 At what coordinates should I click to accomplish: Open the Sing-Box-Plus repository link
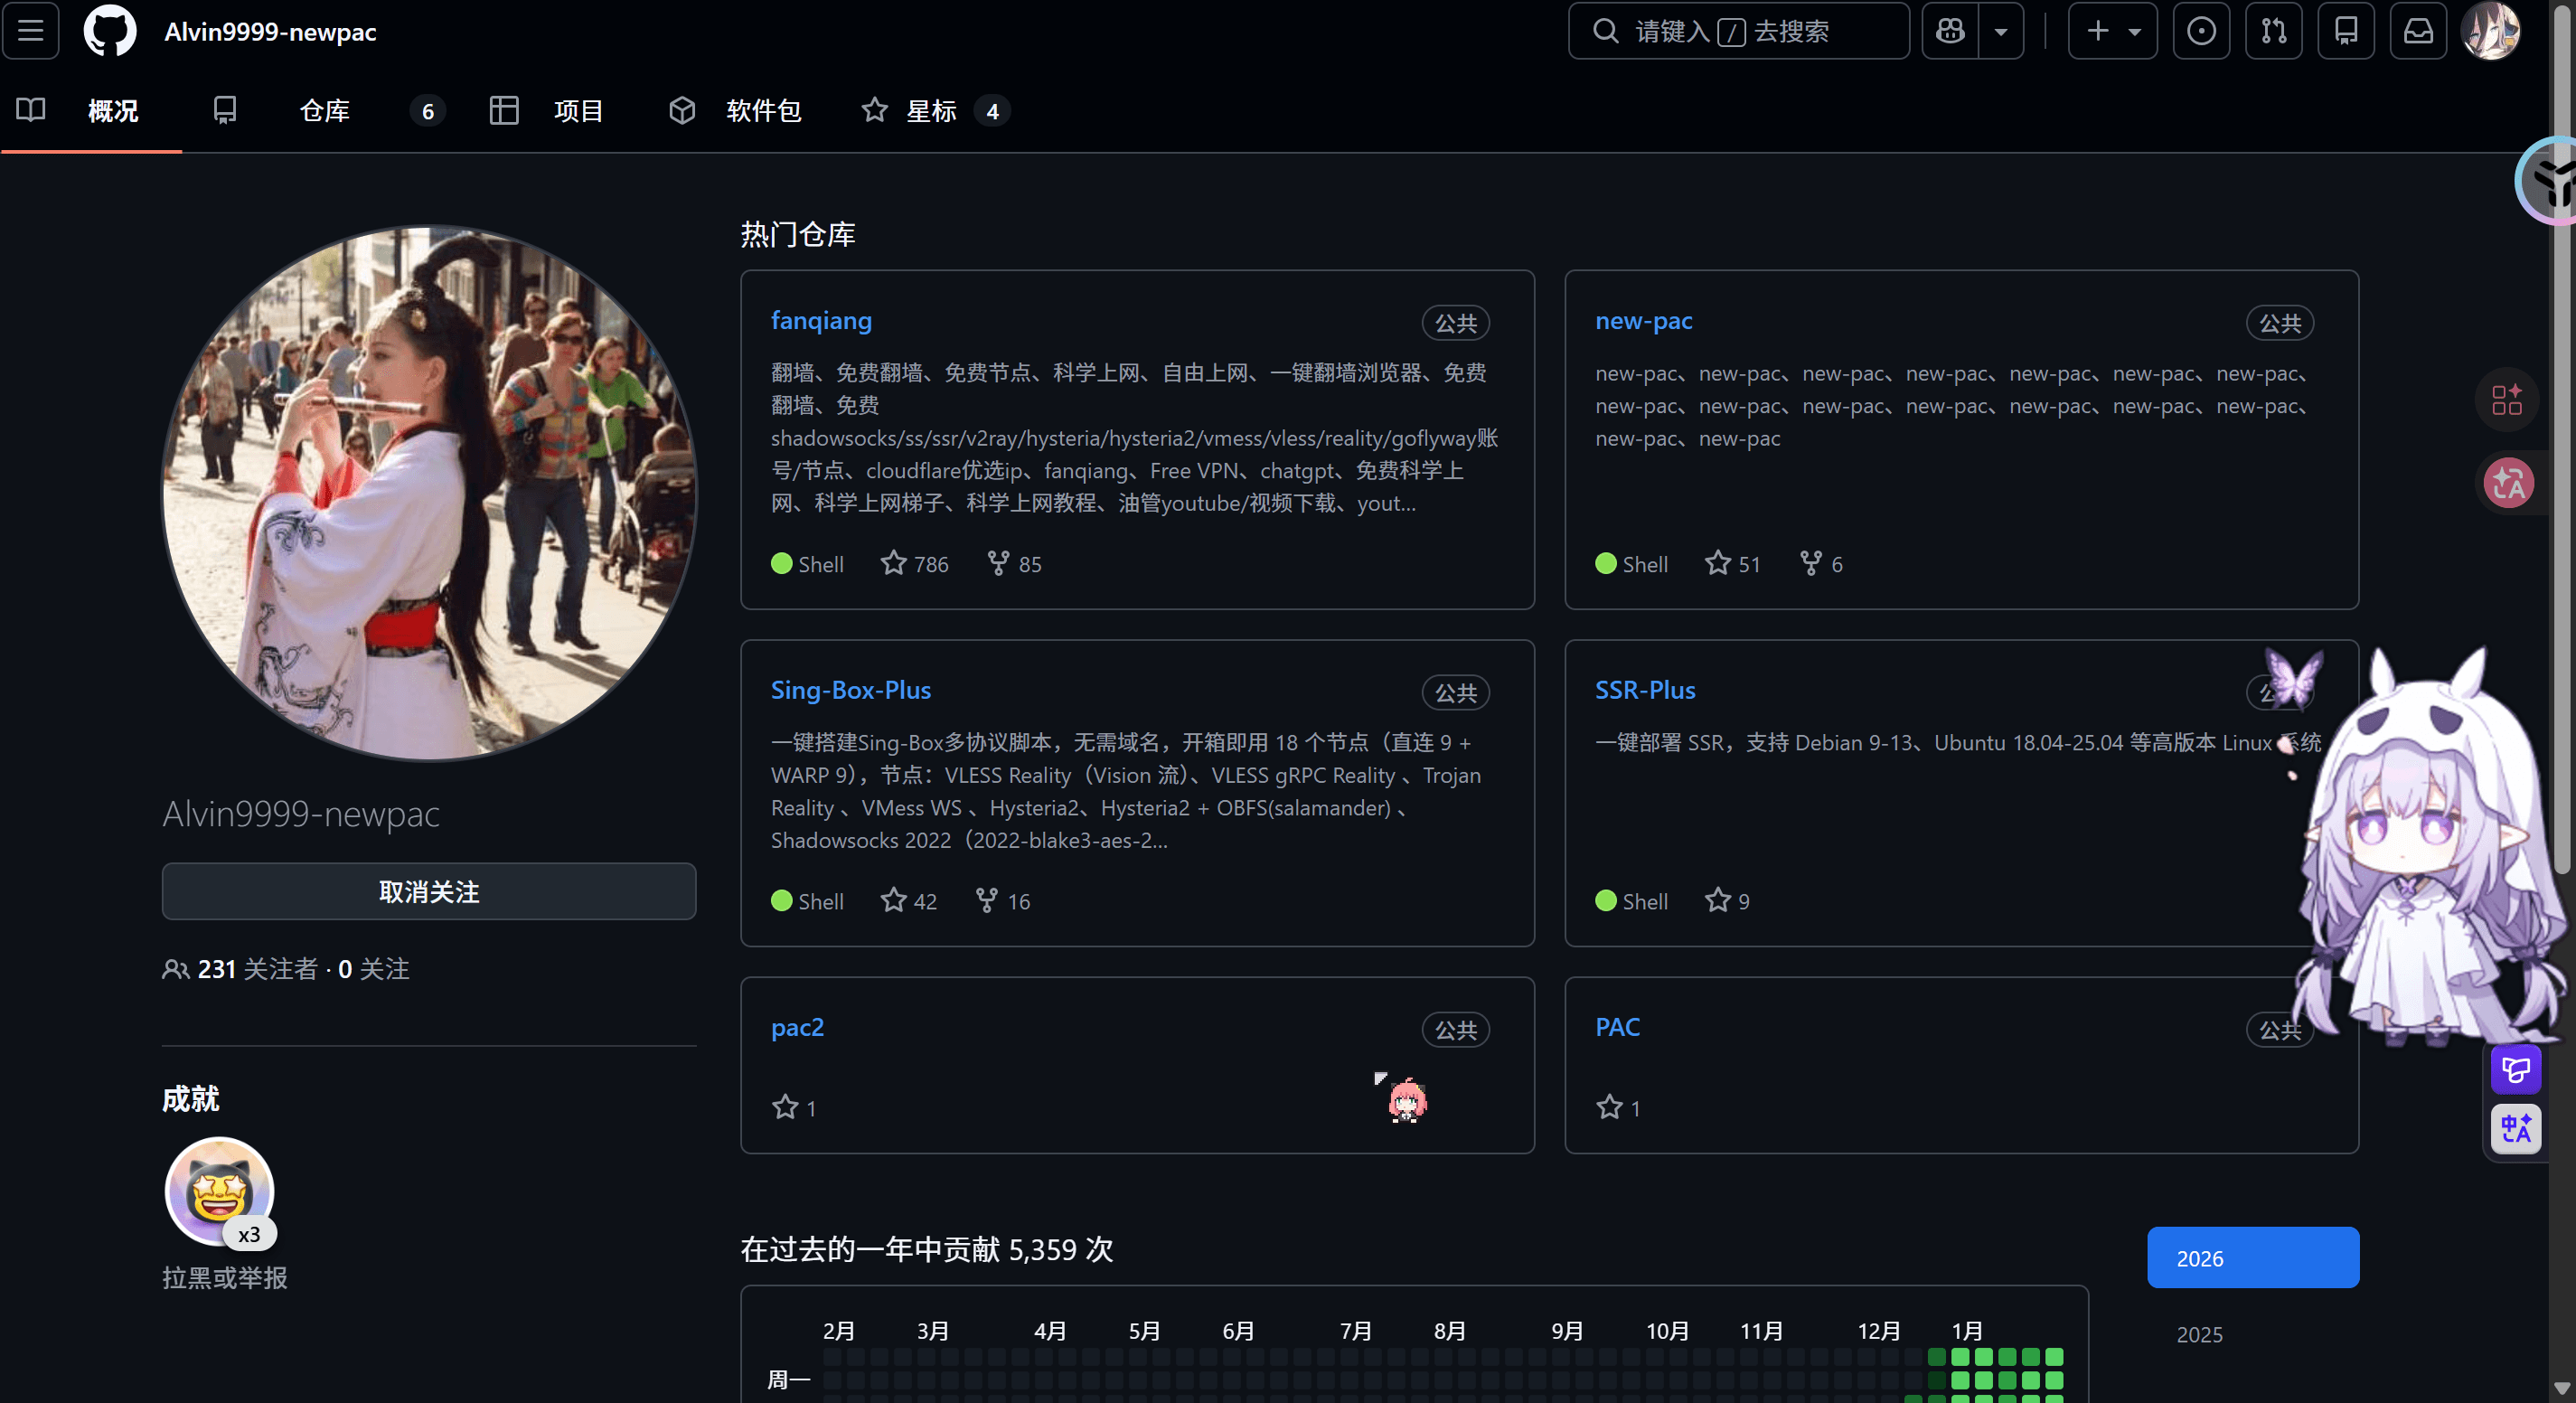pyautogui.click(x=850, y=690)
